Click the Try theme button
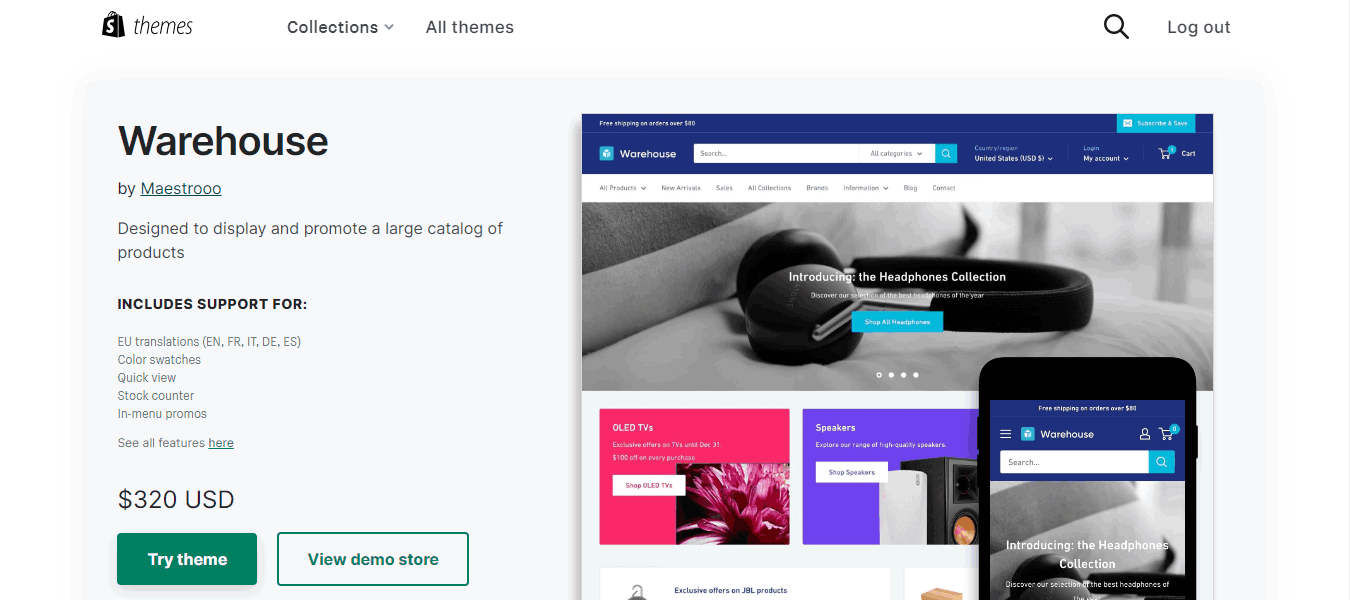Viewport: 1350px width, 600px height. point(187,559)
